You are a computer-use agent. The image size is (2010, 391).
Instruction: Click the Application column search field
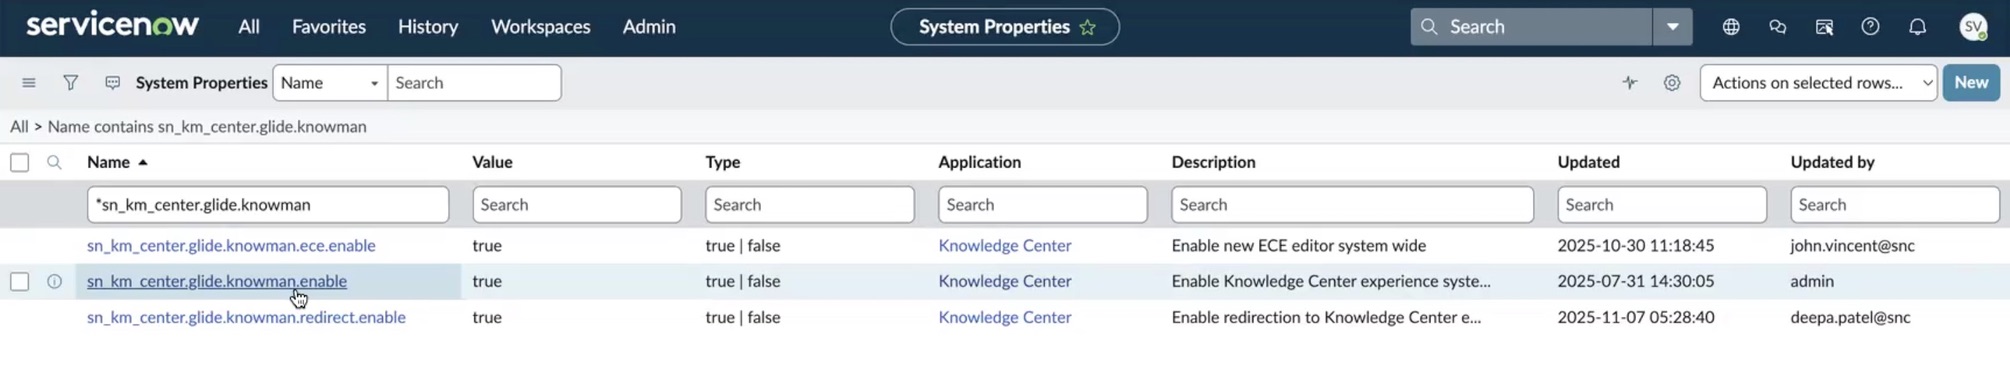[x=1043, y=204]
